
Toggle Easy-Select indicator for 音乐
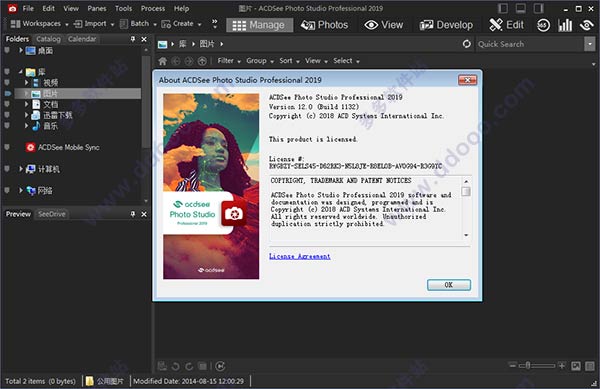click(x=7, y=125)
